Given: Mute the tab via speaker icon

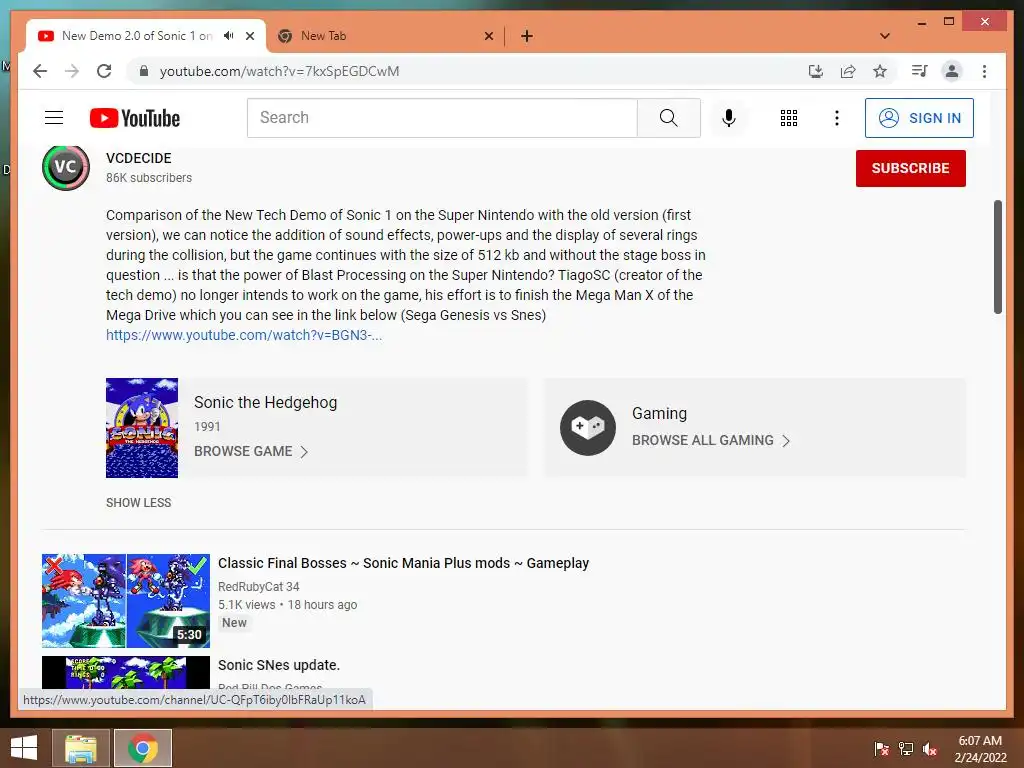Looking at the screenshot, I should pos(229,35).
